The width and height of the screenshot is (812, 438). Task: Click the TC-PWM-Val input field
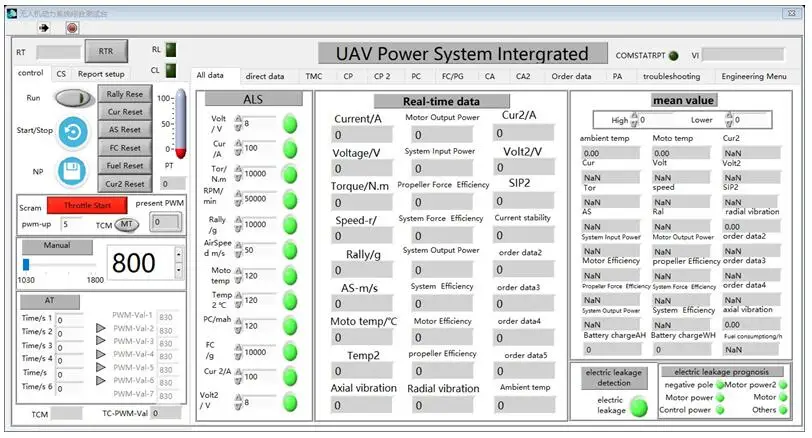166,413
